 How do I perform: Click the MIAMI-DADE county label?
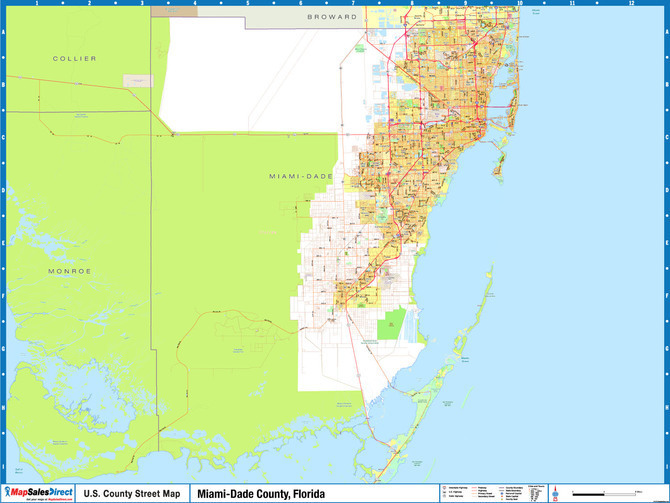coord(301,176)
